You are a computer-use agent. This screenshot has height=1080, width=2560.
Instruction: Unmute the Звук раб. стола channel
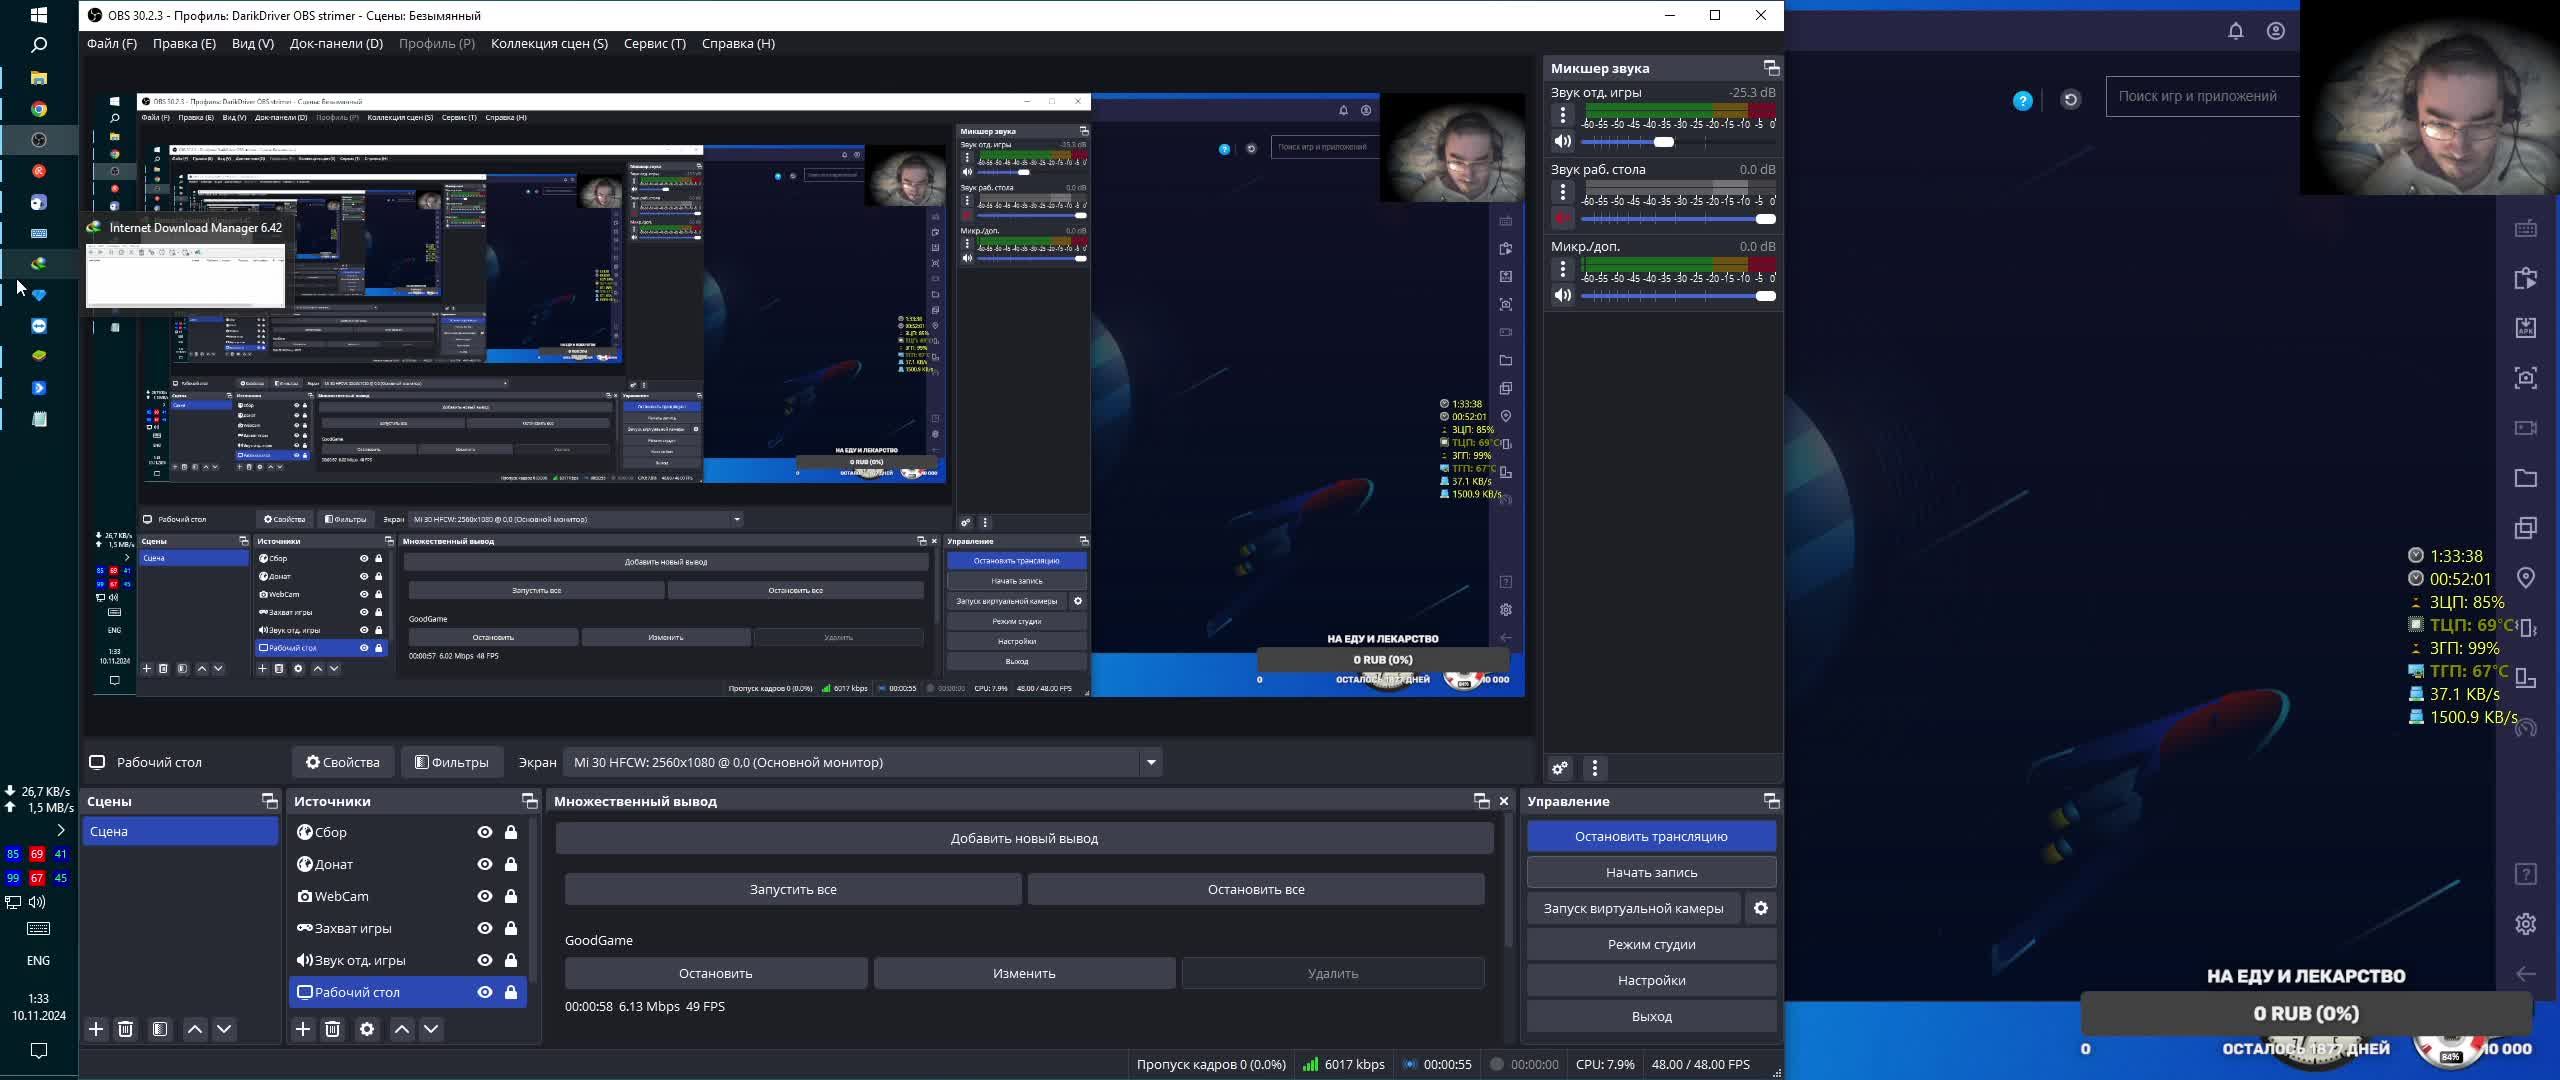click(1563, 218)
